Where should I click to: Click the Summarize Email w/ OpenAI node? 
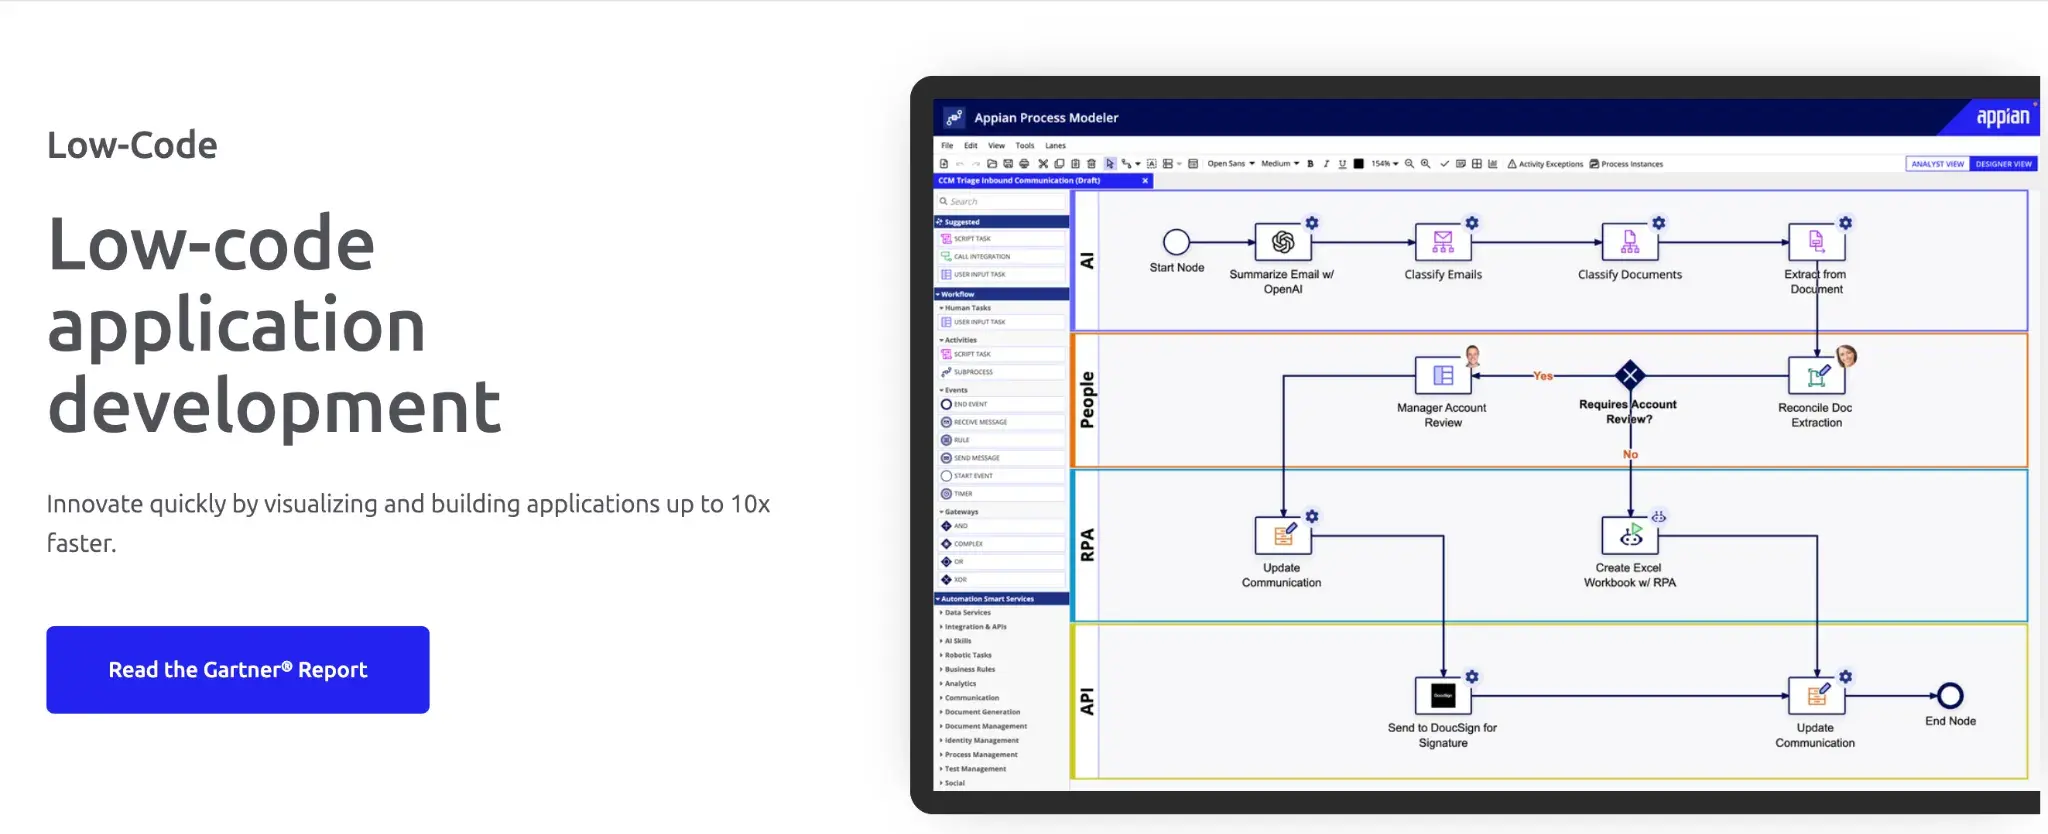[x=1283, y=242]
